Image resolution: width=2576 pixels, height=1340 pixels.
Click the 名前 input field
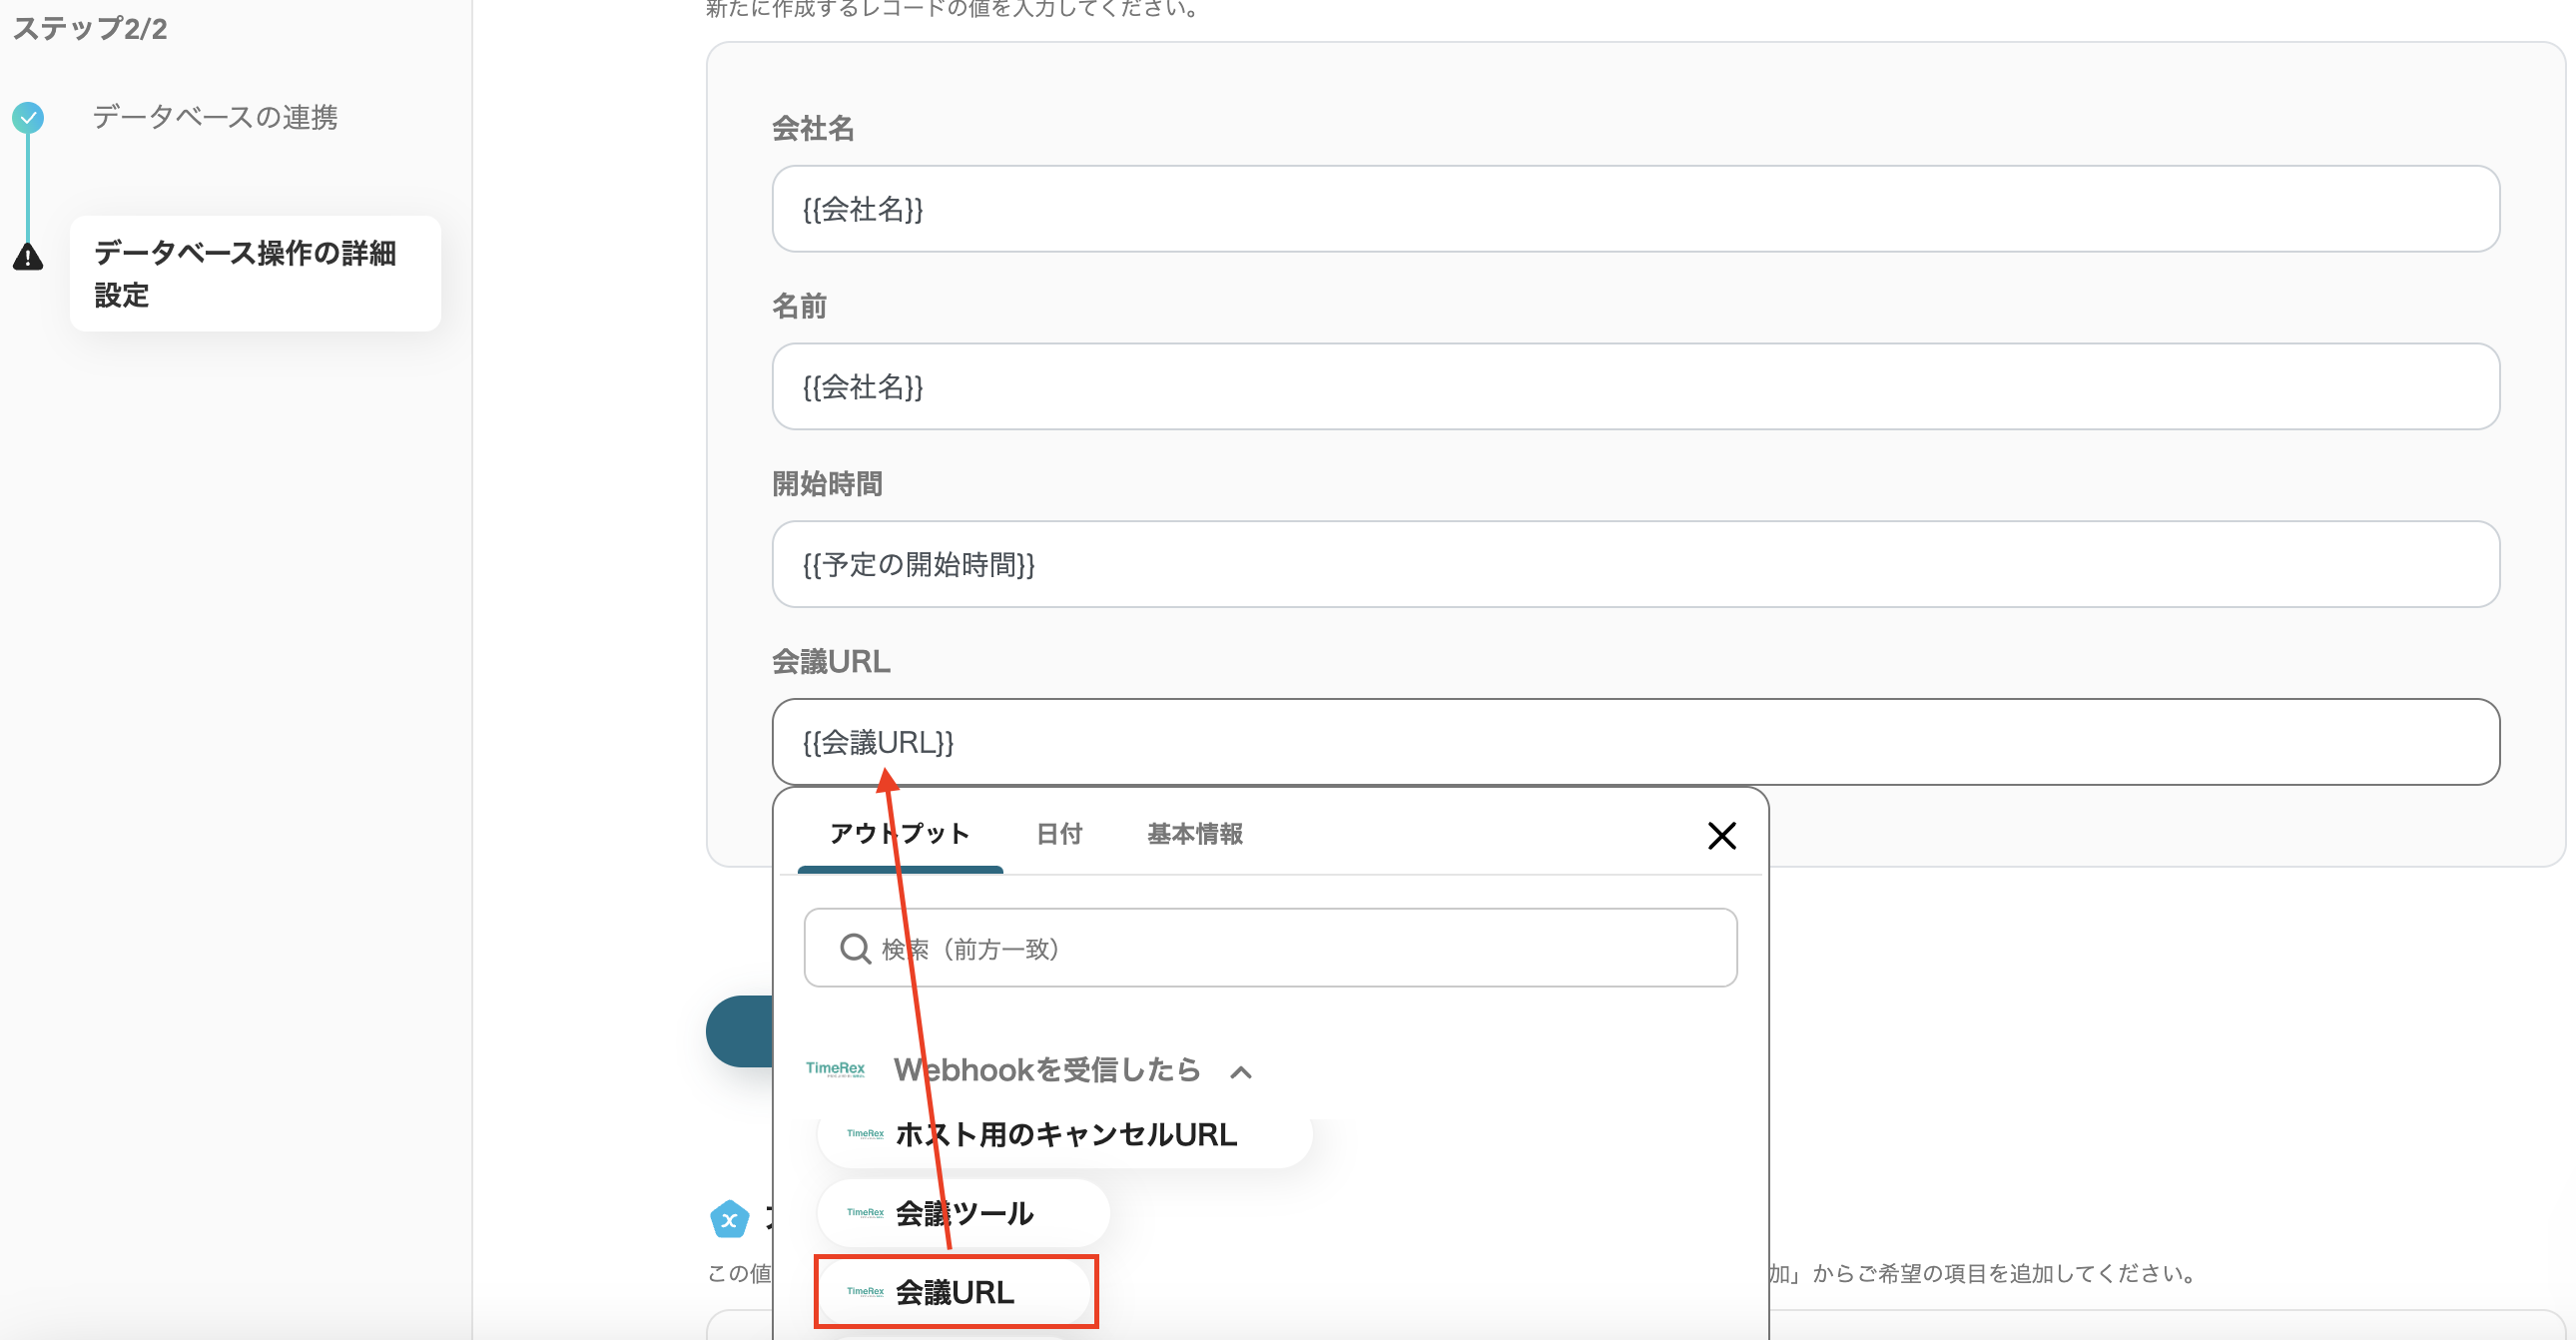(x=1635, y=387)
